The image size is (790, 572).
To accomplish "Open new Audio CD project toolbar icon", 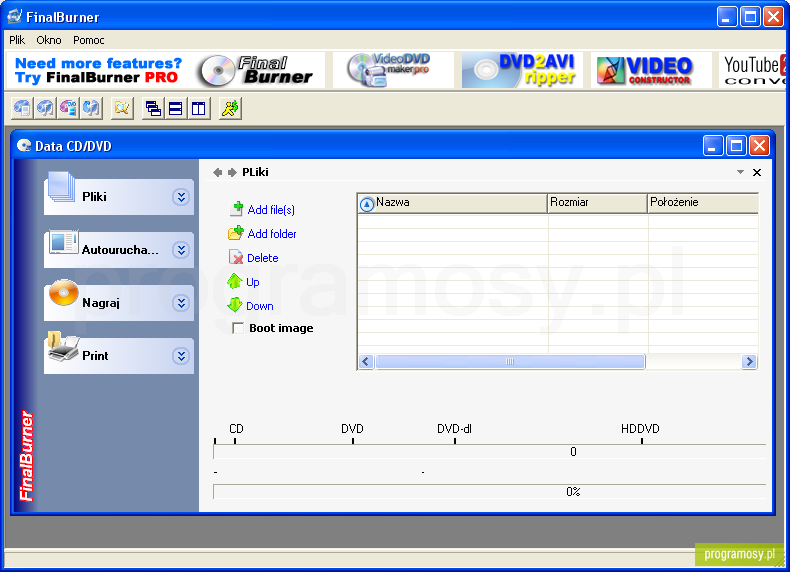I will 45,108.
